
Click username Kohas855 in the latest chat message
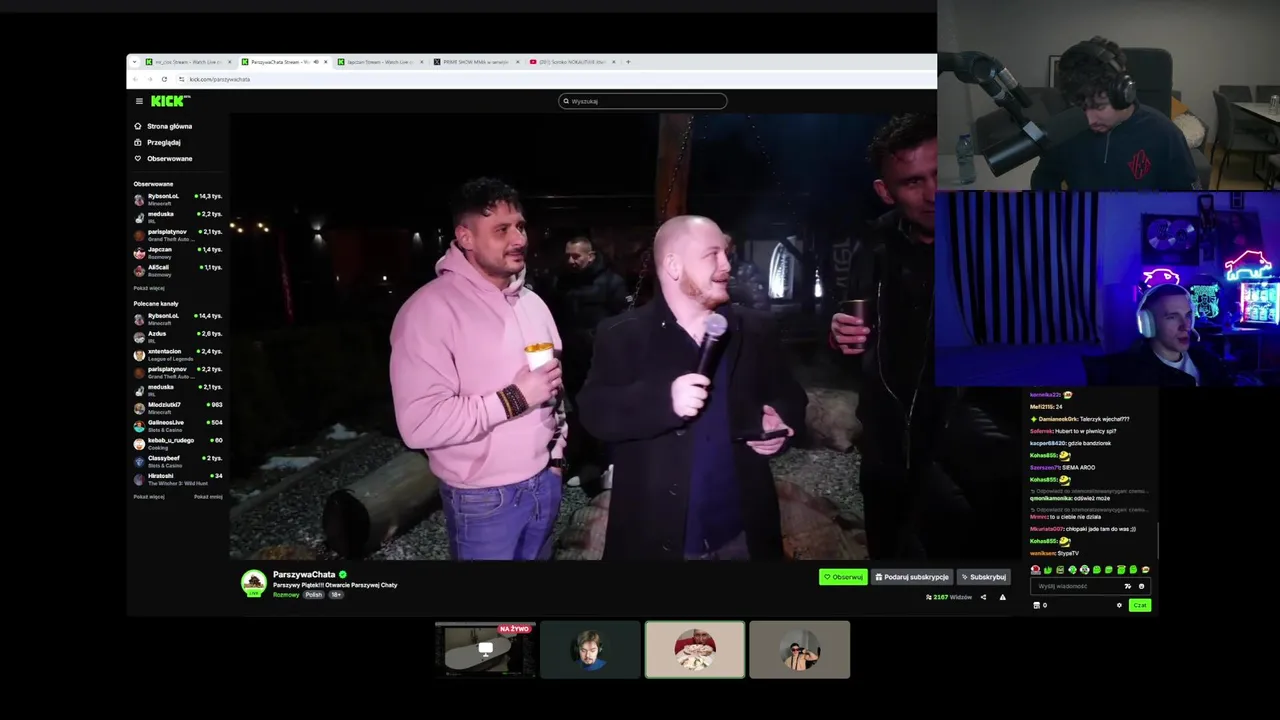click(x=1044, y=541)
